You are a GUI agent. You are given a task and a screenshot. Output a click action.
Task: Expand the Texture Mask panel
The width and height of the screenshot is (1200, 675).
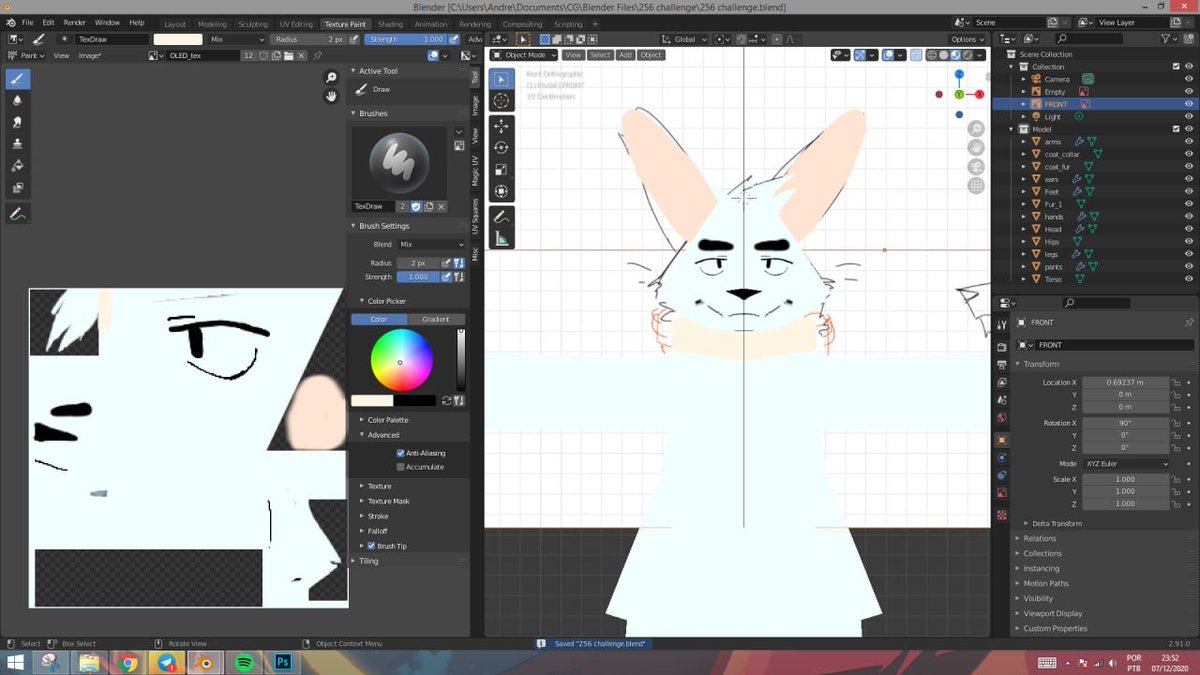(388, 501)
